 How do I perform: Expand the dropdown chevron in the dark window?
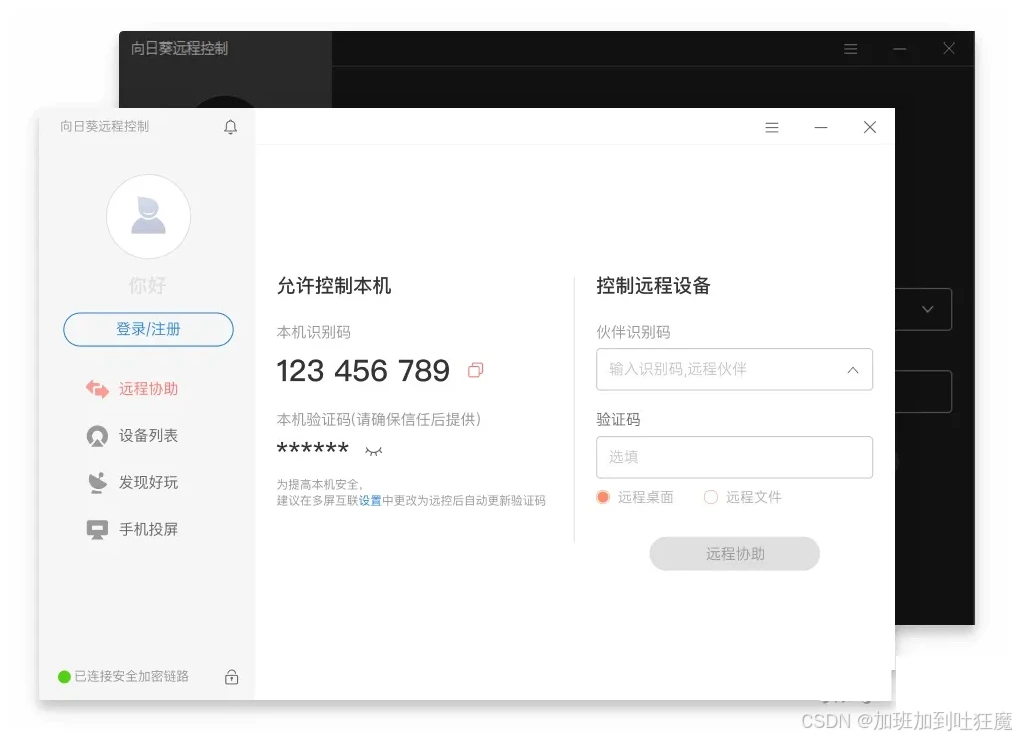coord(928,309)
